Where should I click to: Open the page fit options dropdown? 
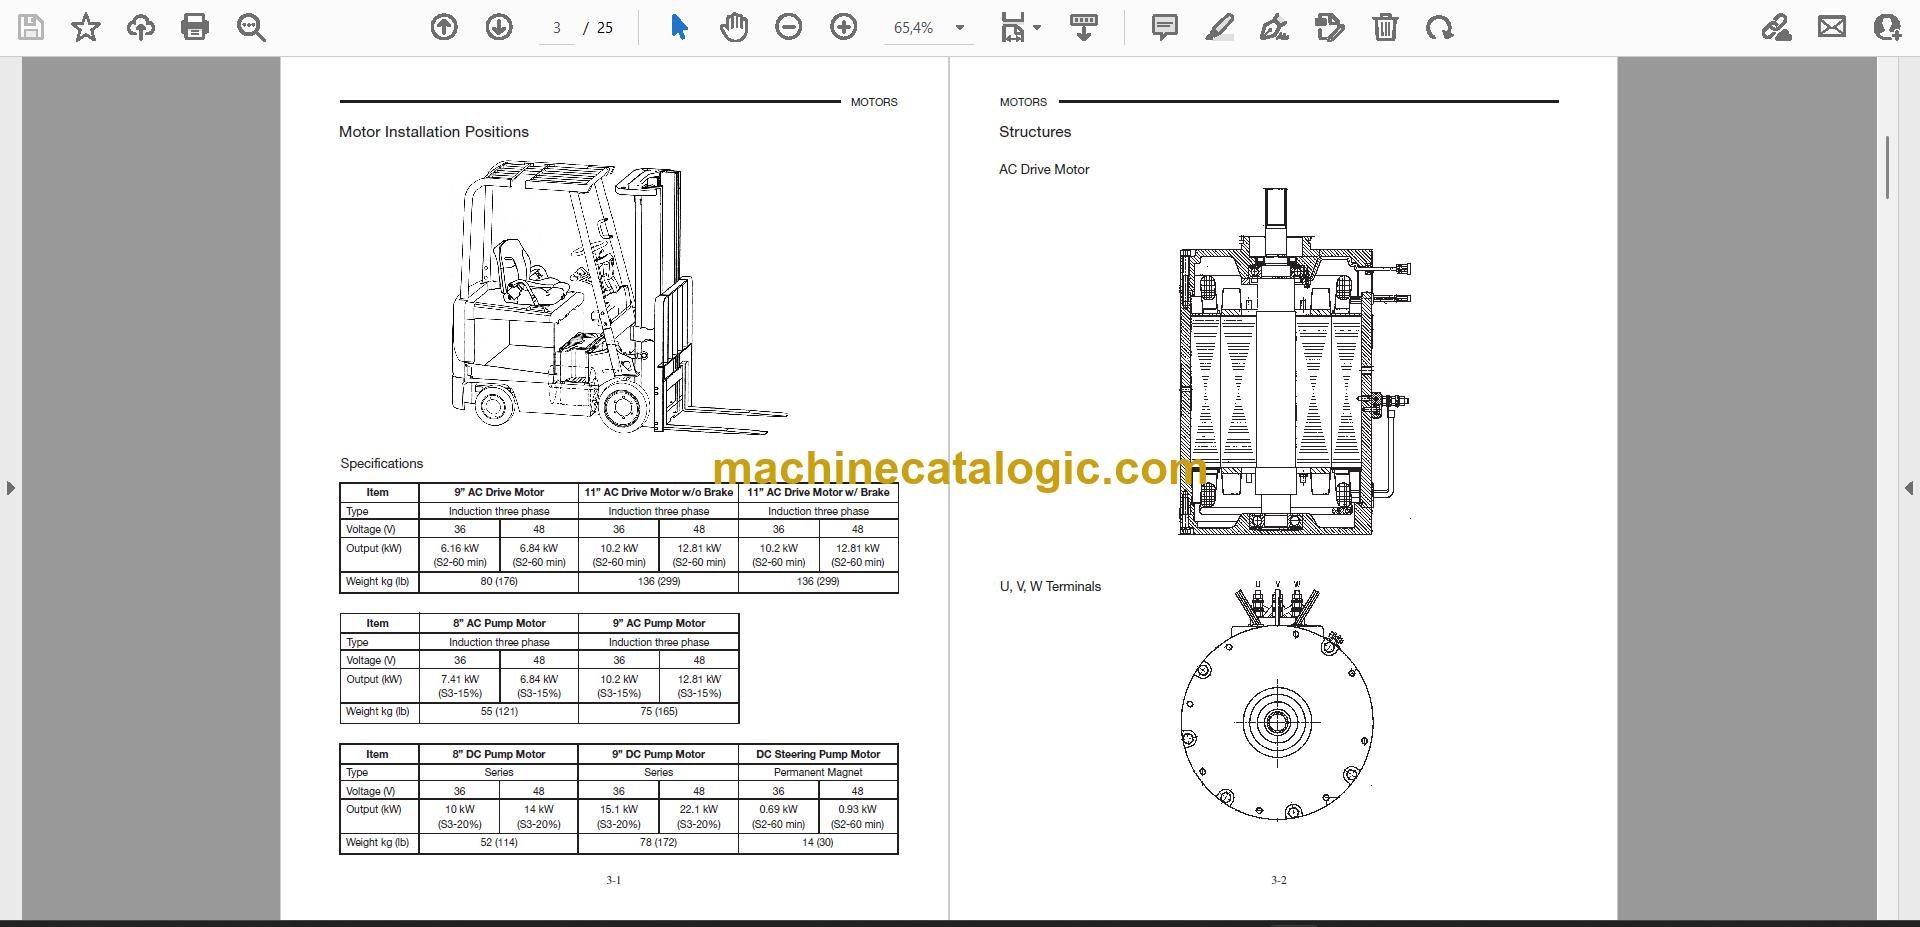point(1020,27)
